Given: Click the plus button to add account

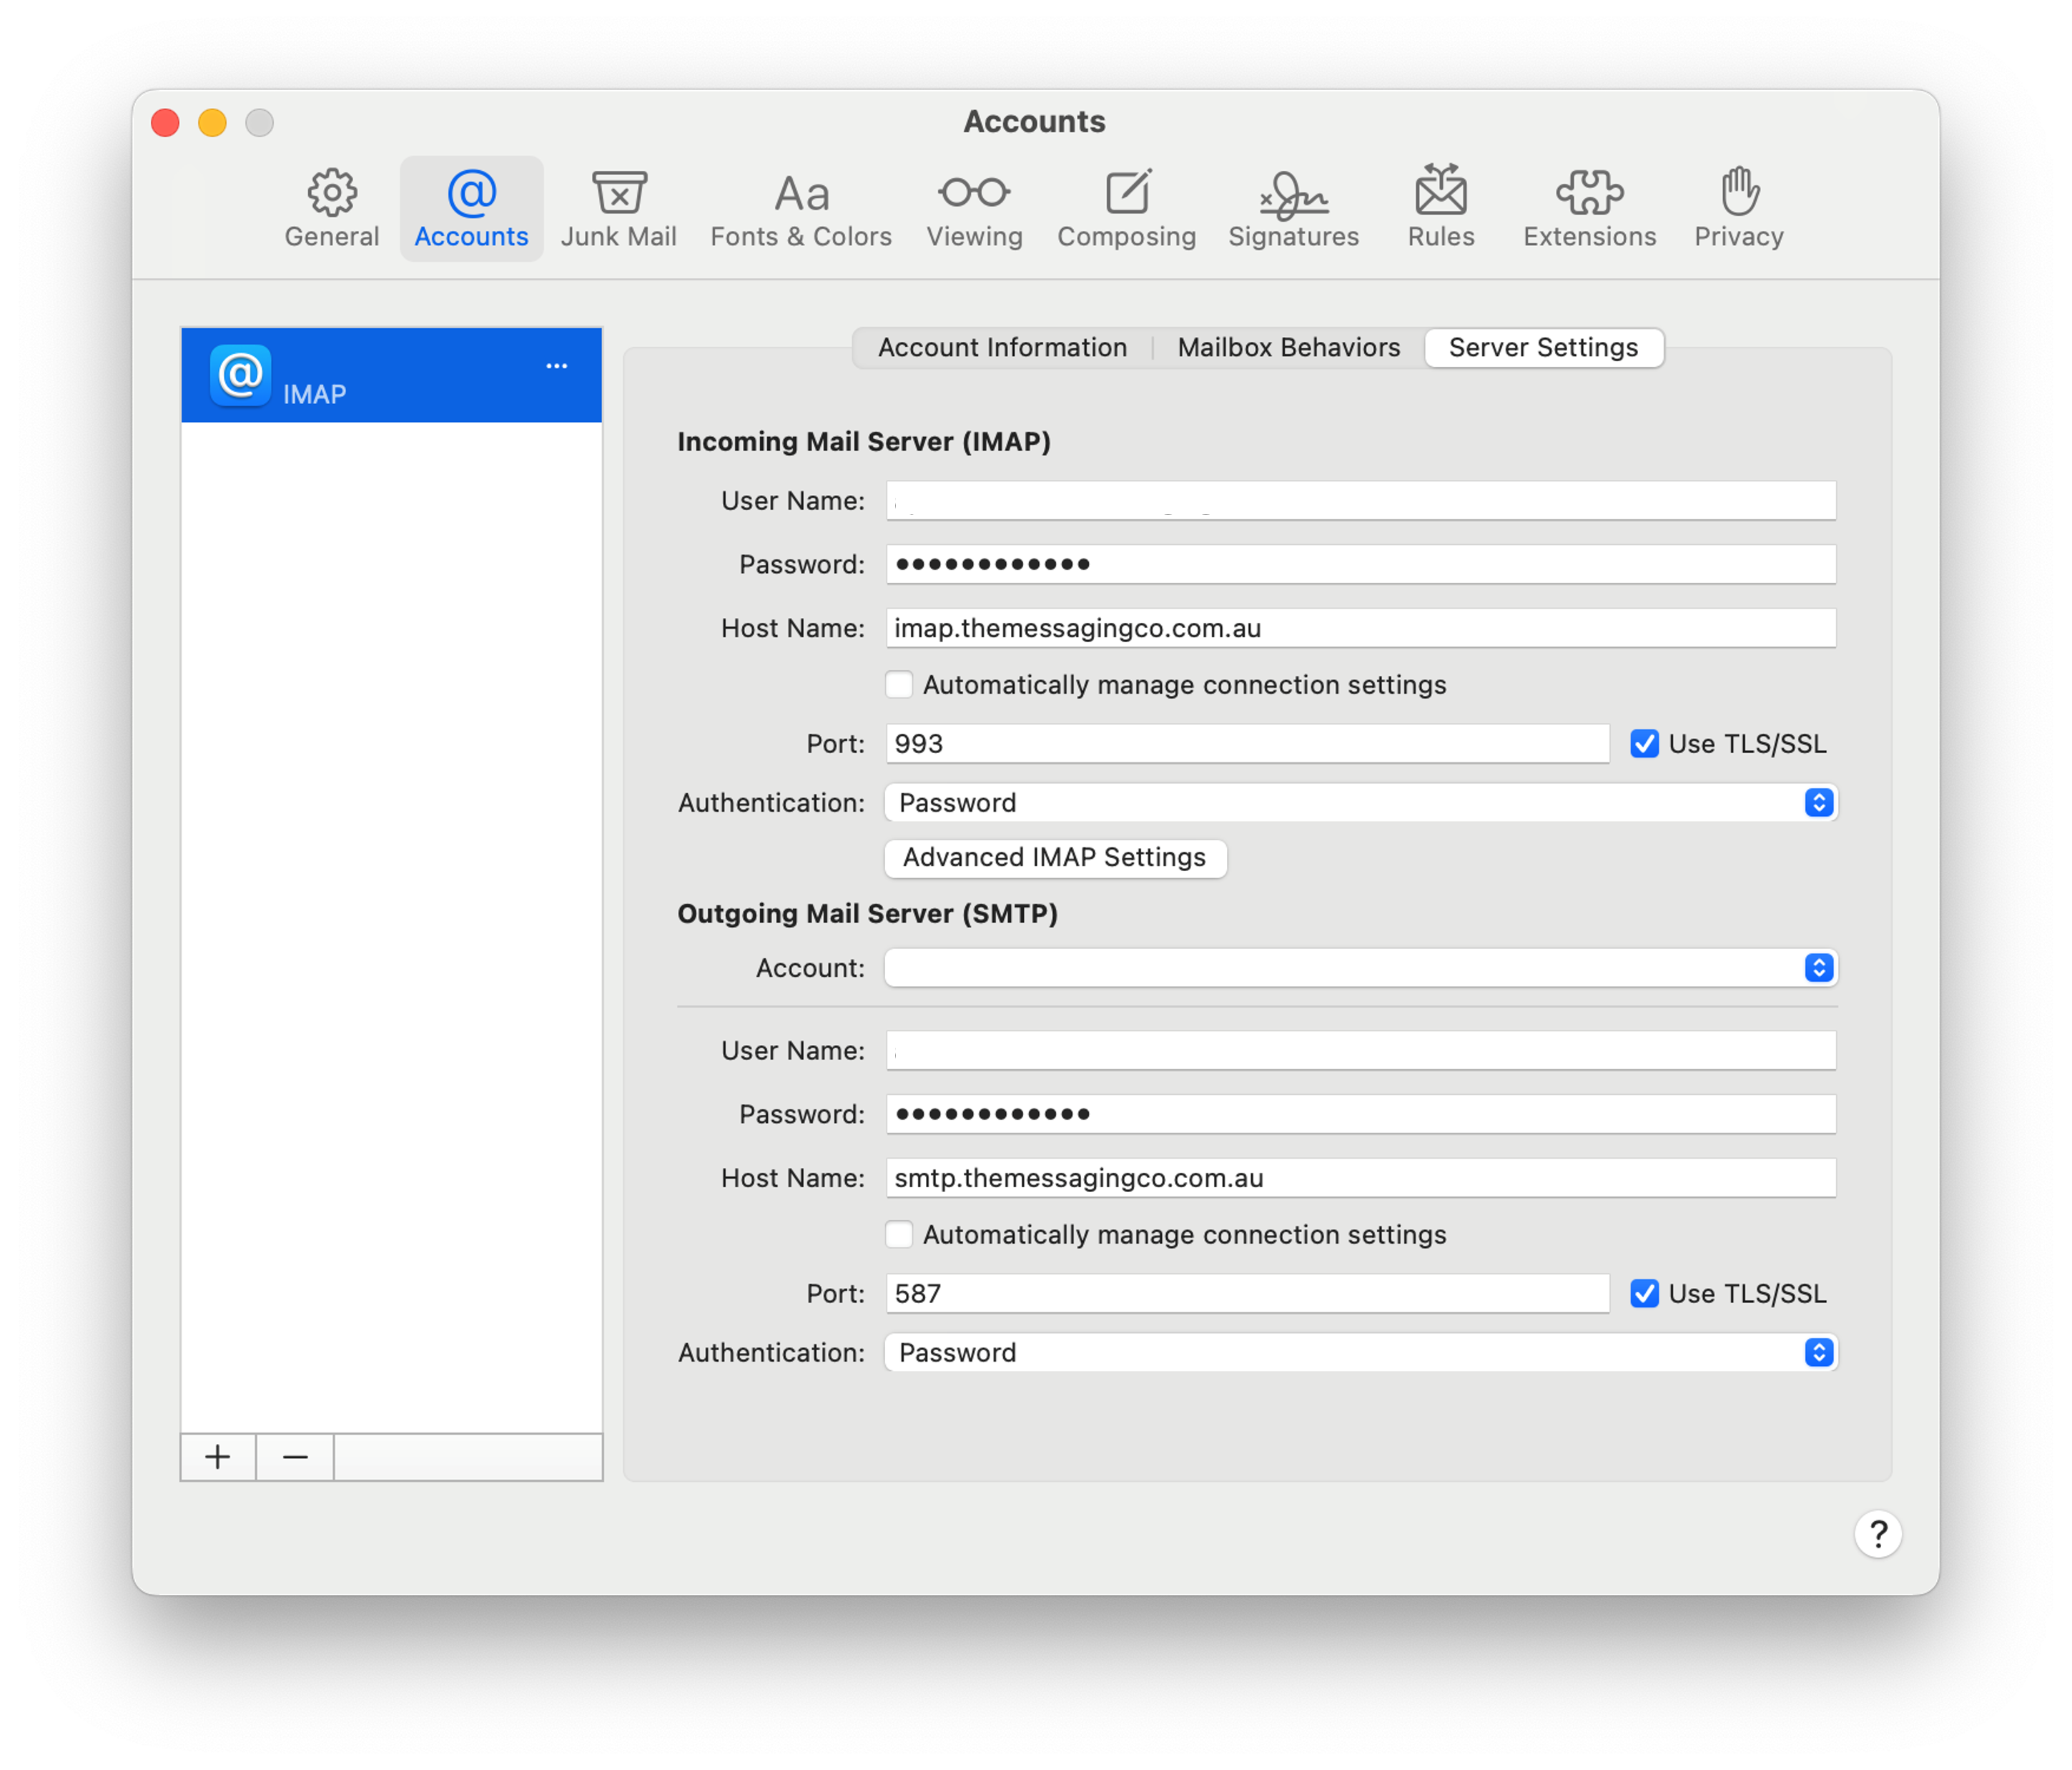Looking at the screenshot, I should tap(218, 1457).
